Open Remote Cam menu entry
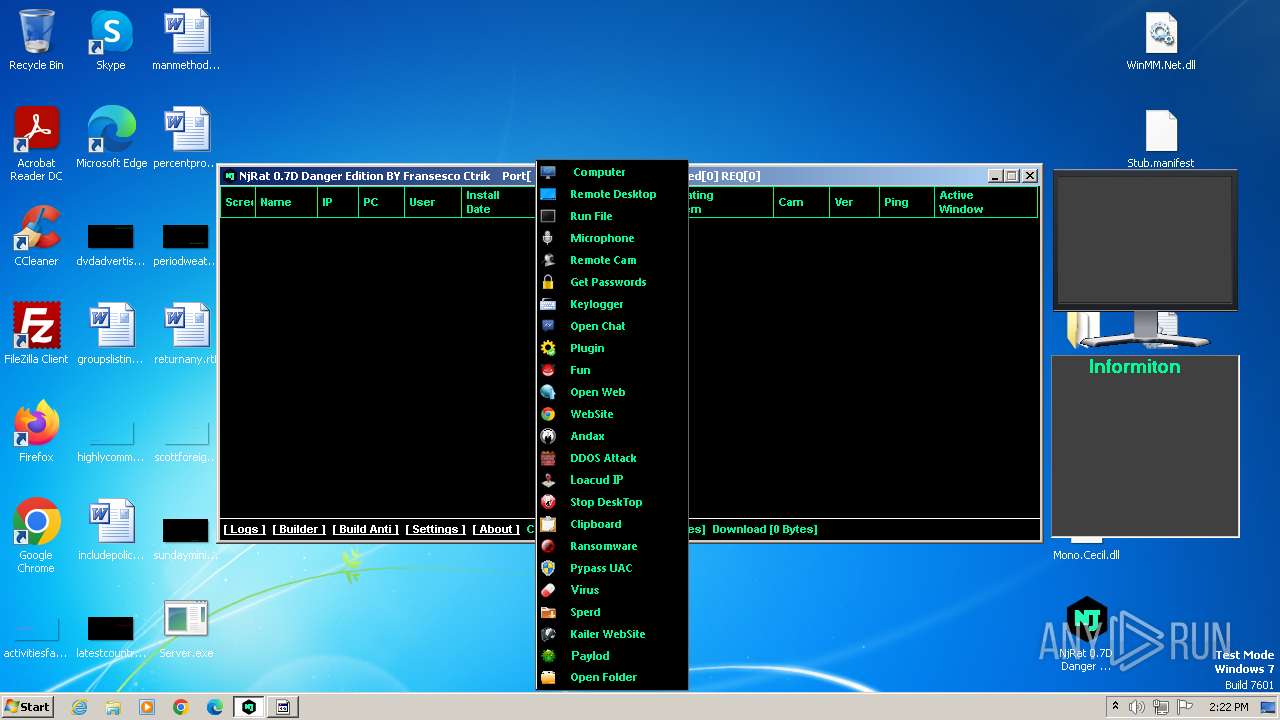The width and height of the screenshot is (1280, 720). (612, 260)
